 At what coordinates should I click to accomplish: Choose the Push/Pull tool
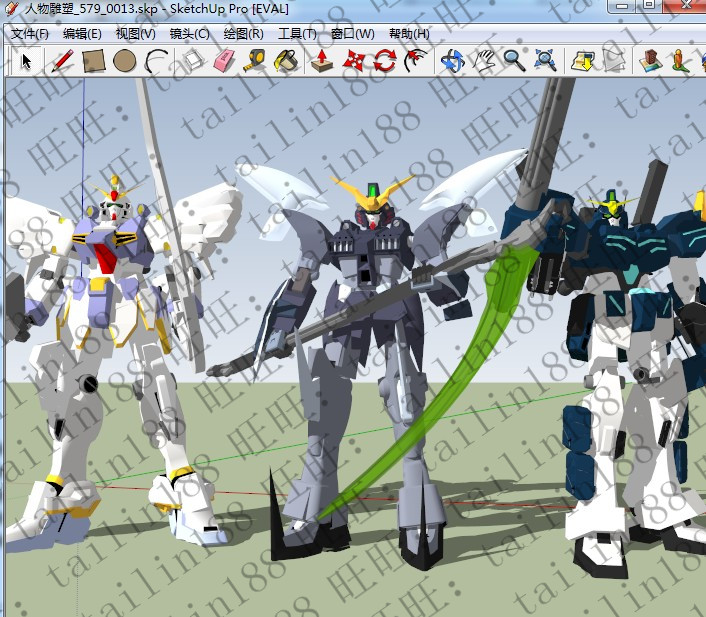pyautogui.click(x=322, y=61)
